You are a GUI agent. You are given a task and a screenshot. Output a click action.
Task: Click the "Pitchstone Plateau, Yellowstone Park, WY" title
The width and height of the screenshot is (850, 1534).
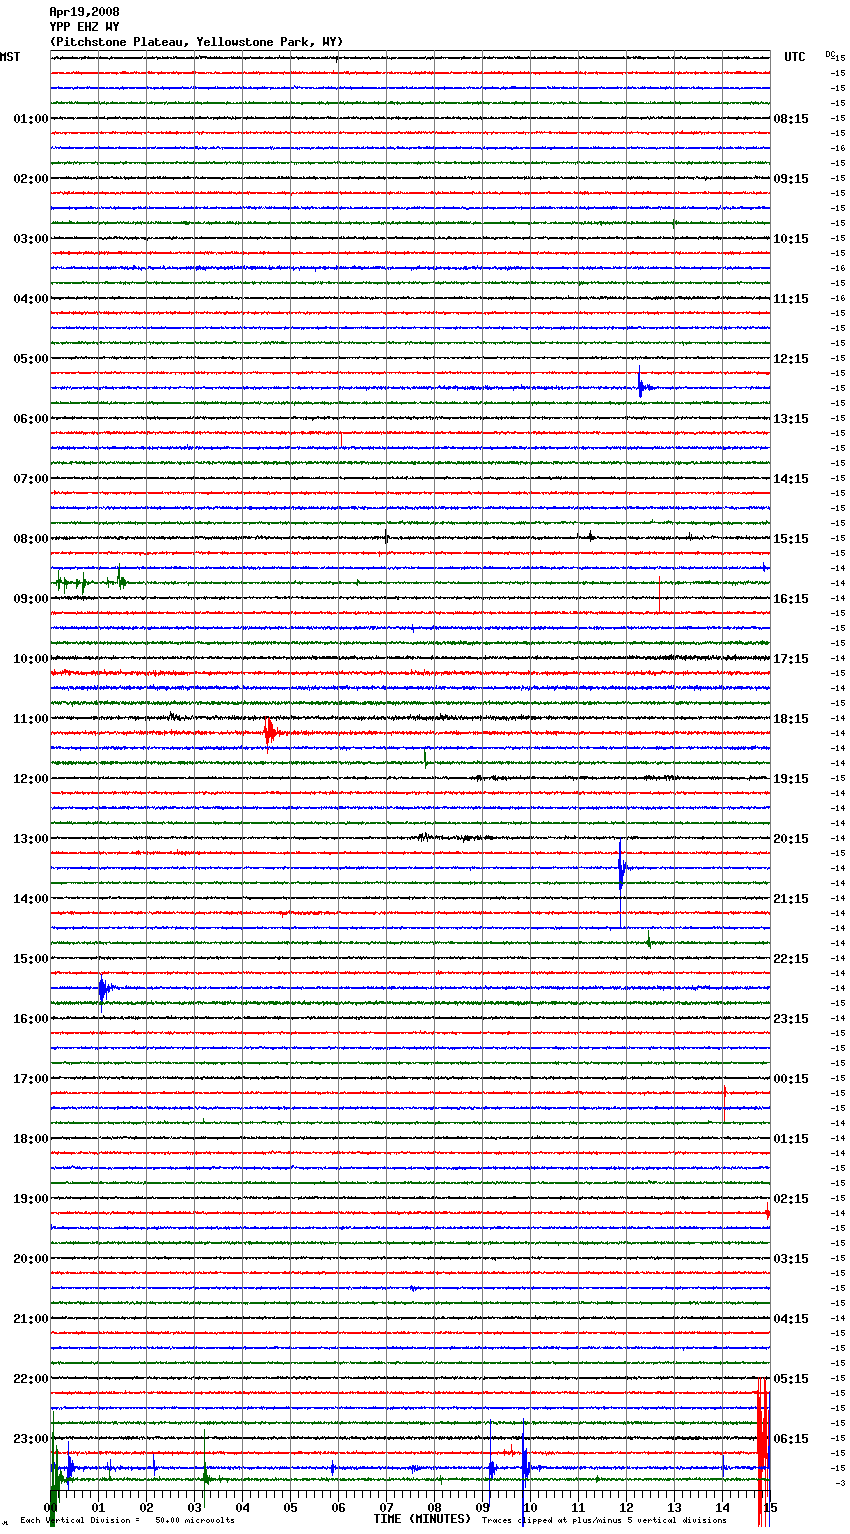196,42
